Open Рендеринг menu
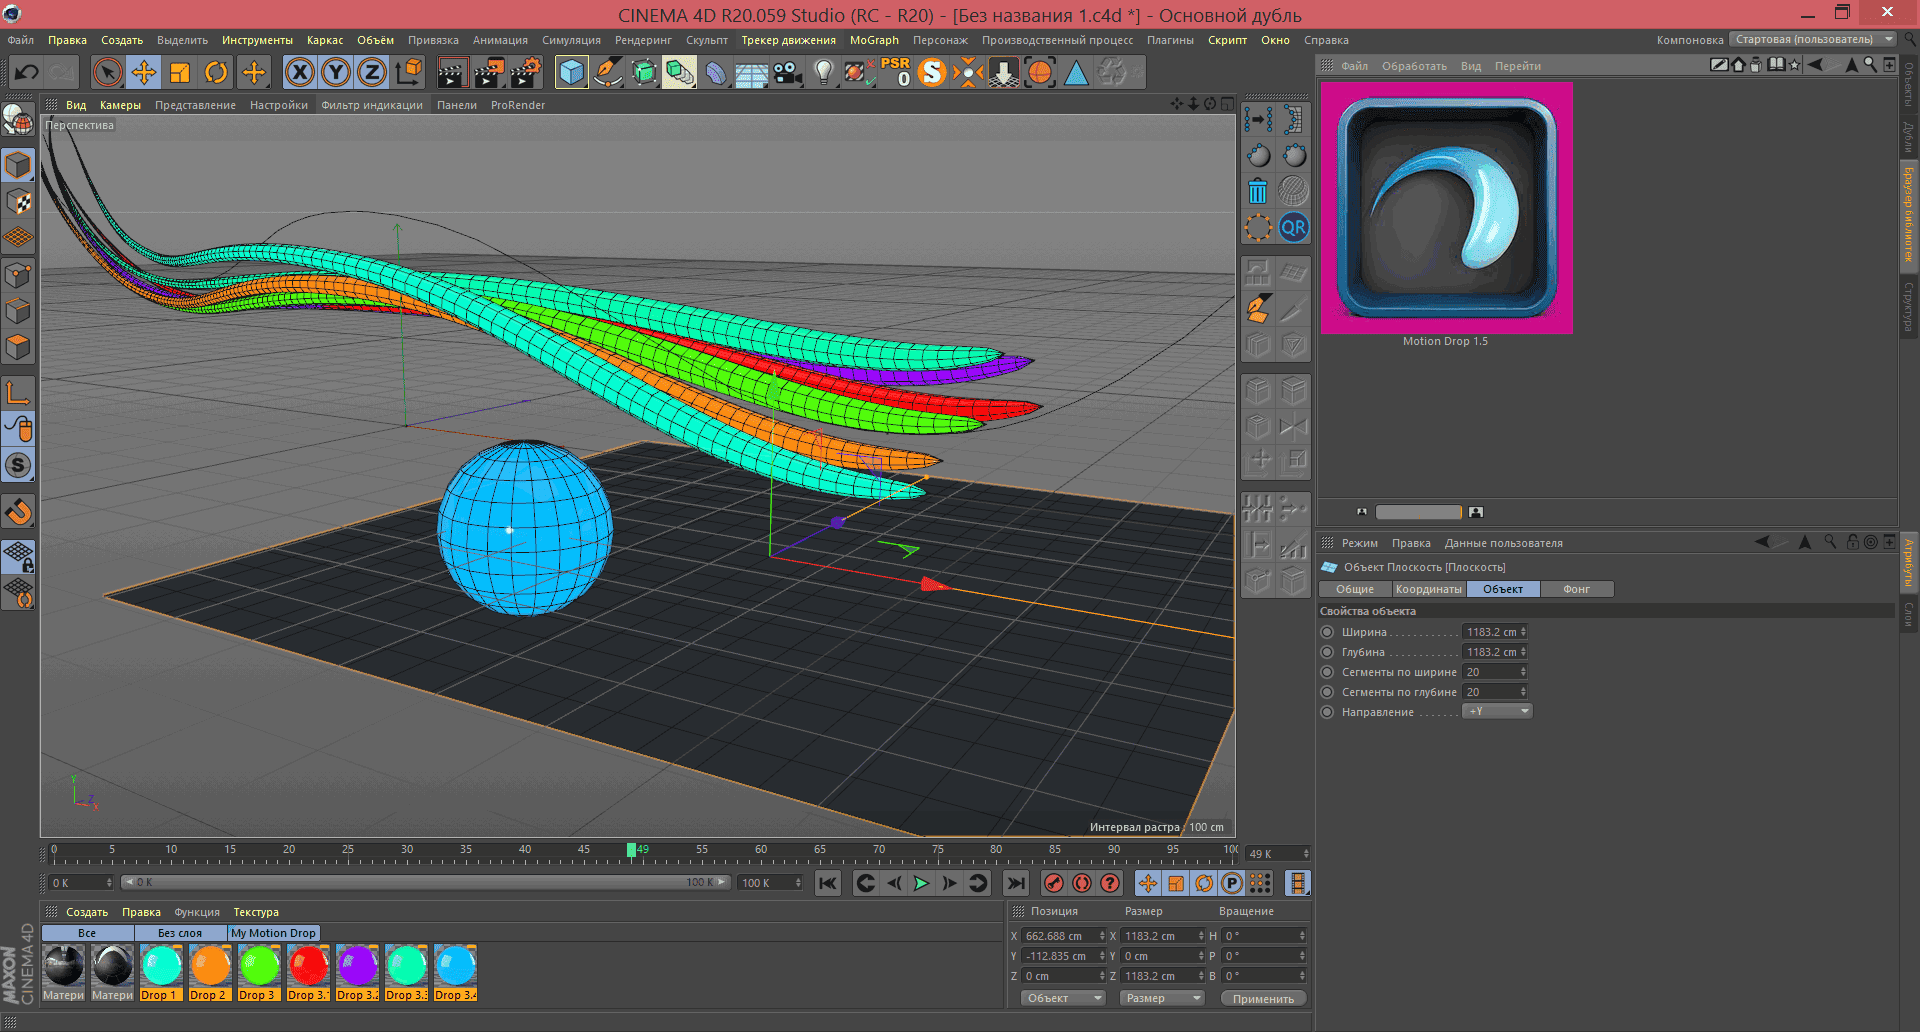Image resolution: width=1920 pixels, height=1032 pixels. point(643,40)
